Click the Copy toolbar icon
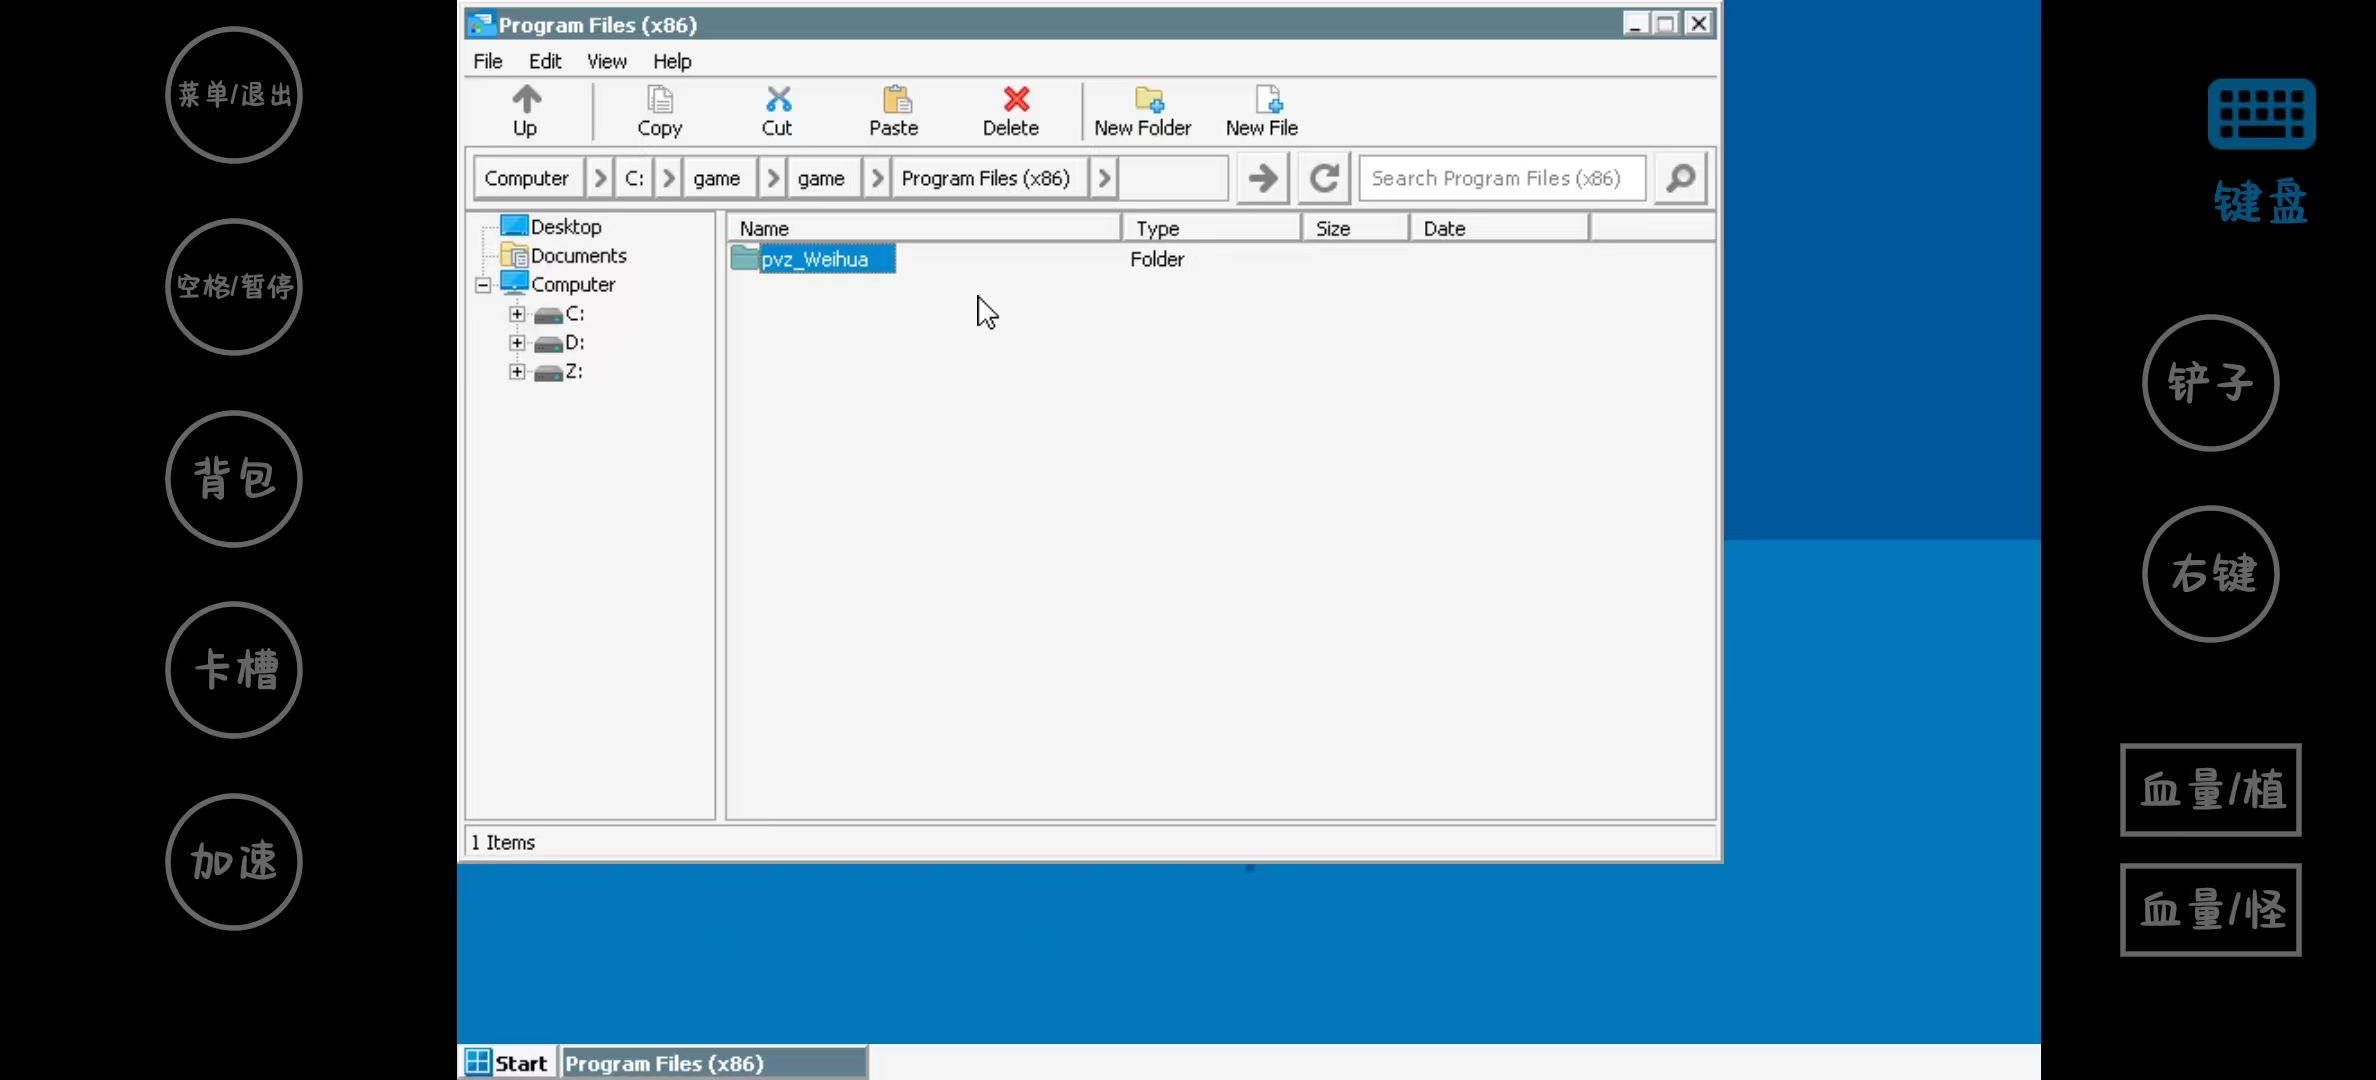This screenshot has width=2376, height=1080. [x=660, y=100]
